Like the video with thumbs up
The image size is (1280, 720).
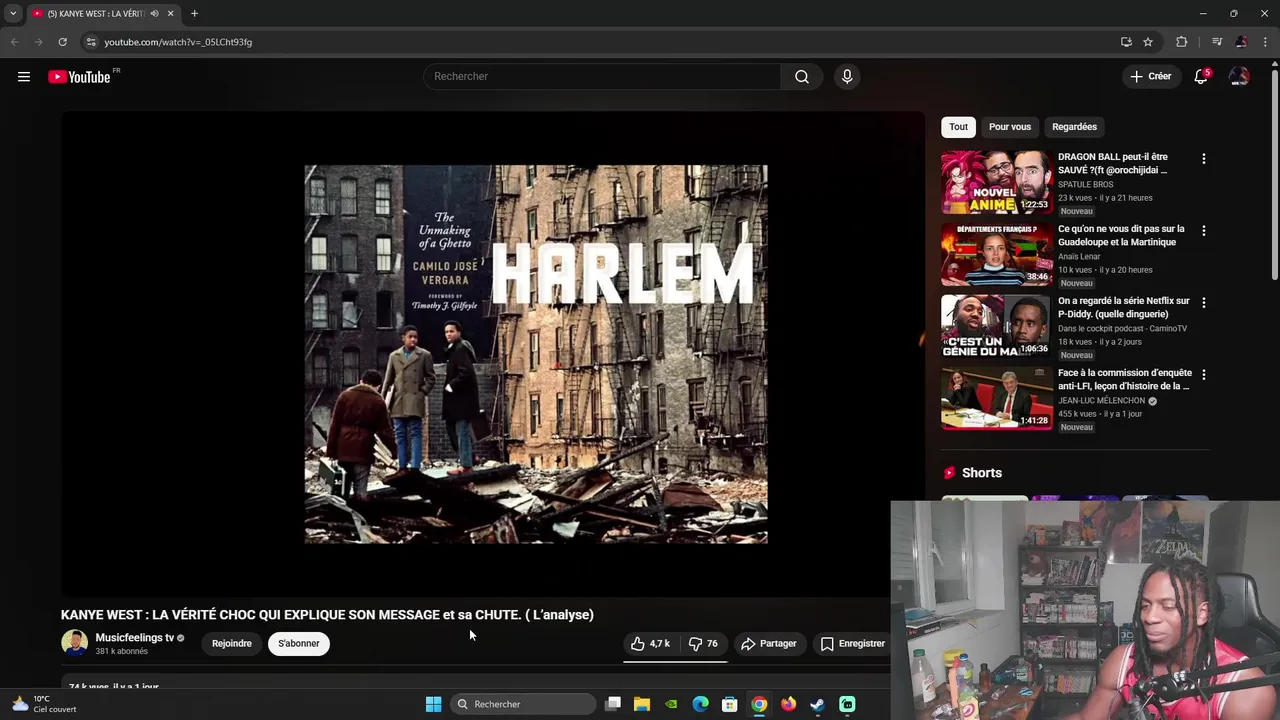650,644
